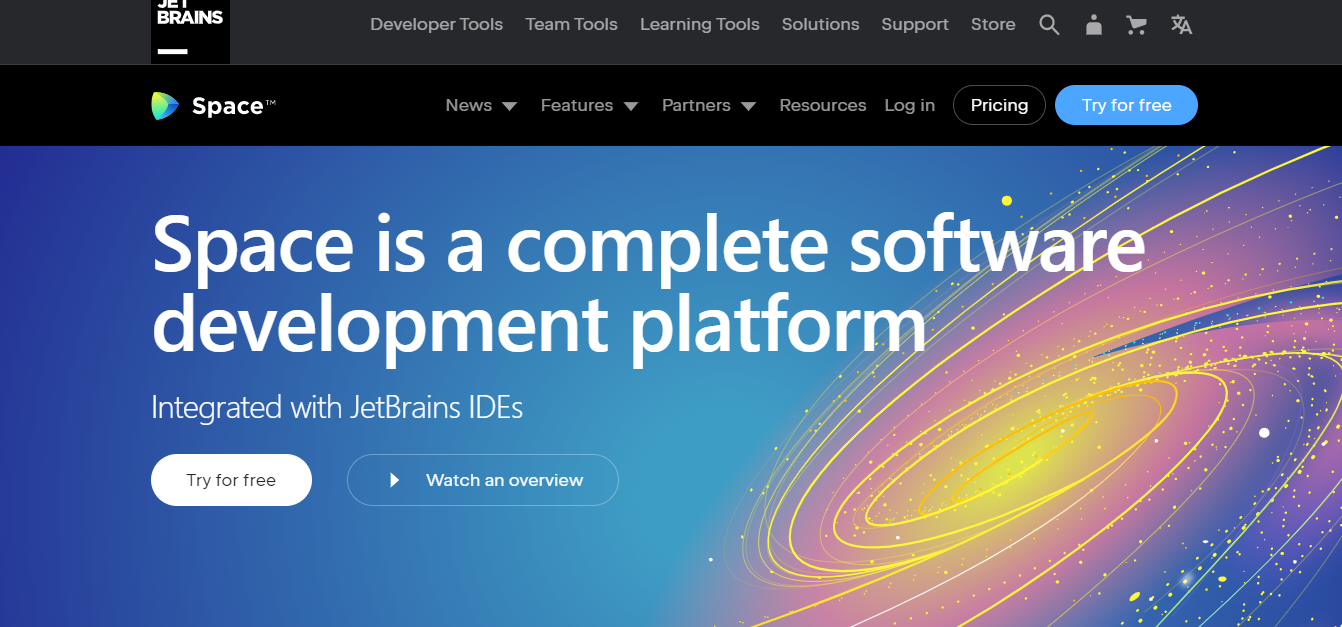This screenshot has height=627, width=1342.
Task: Click the blue Try for free button
Action: 1126,105
